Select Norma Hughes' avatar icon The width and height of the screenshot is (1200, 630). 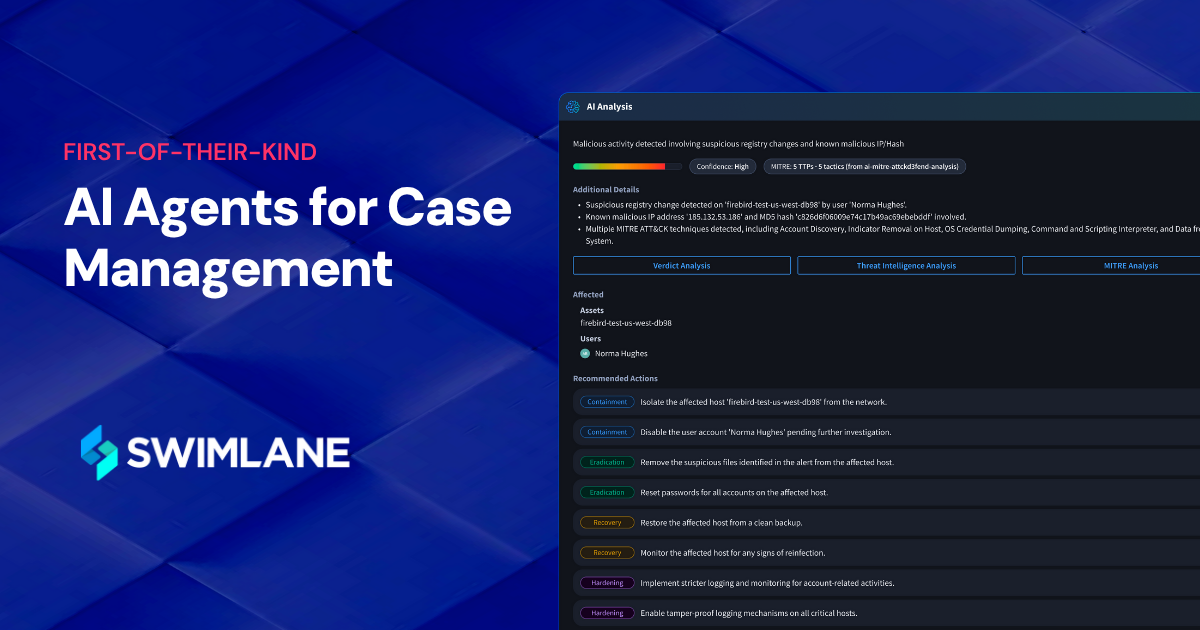[x=585, y=353]
